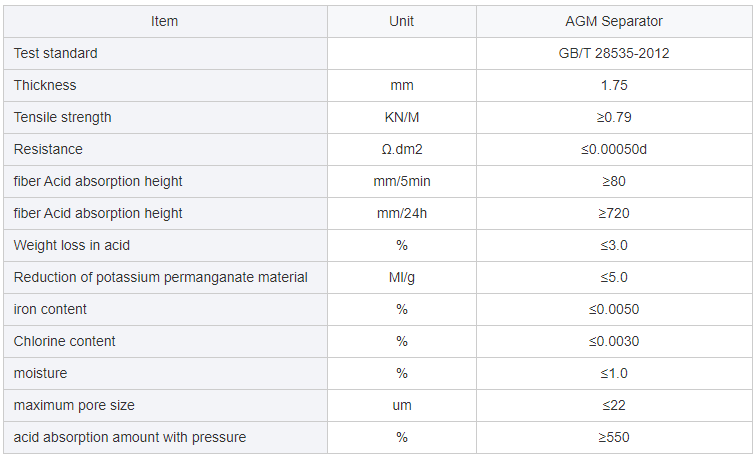Click "Reduction of potassium permanganate material" cell

pos(160,277)
